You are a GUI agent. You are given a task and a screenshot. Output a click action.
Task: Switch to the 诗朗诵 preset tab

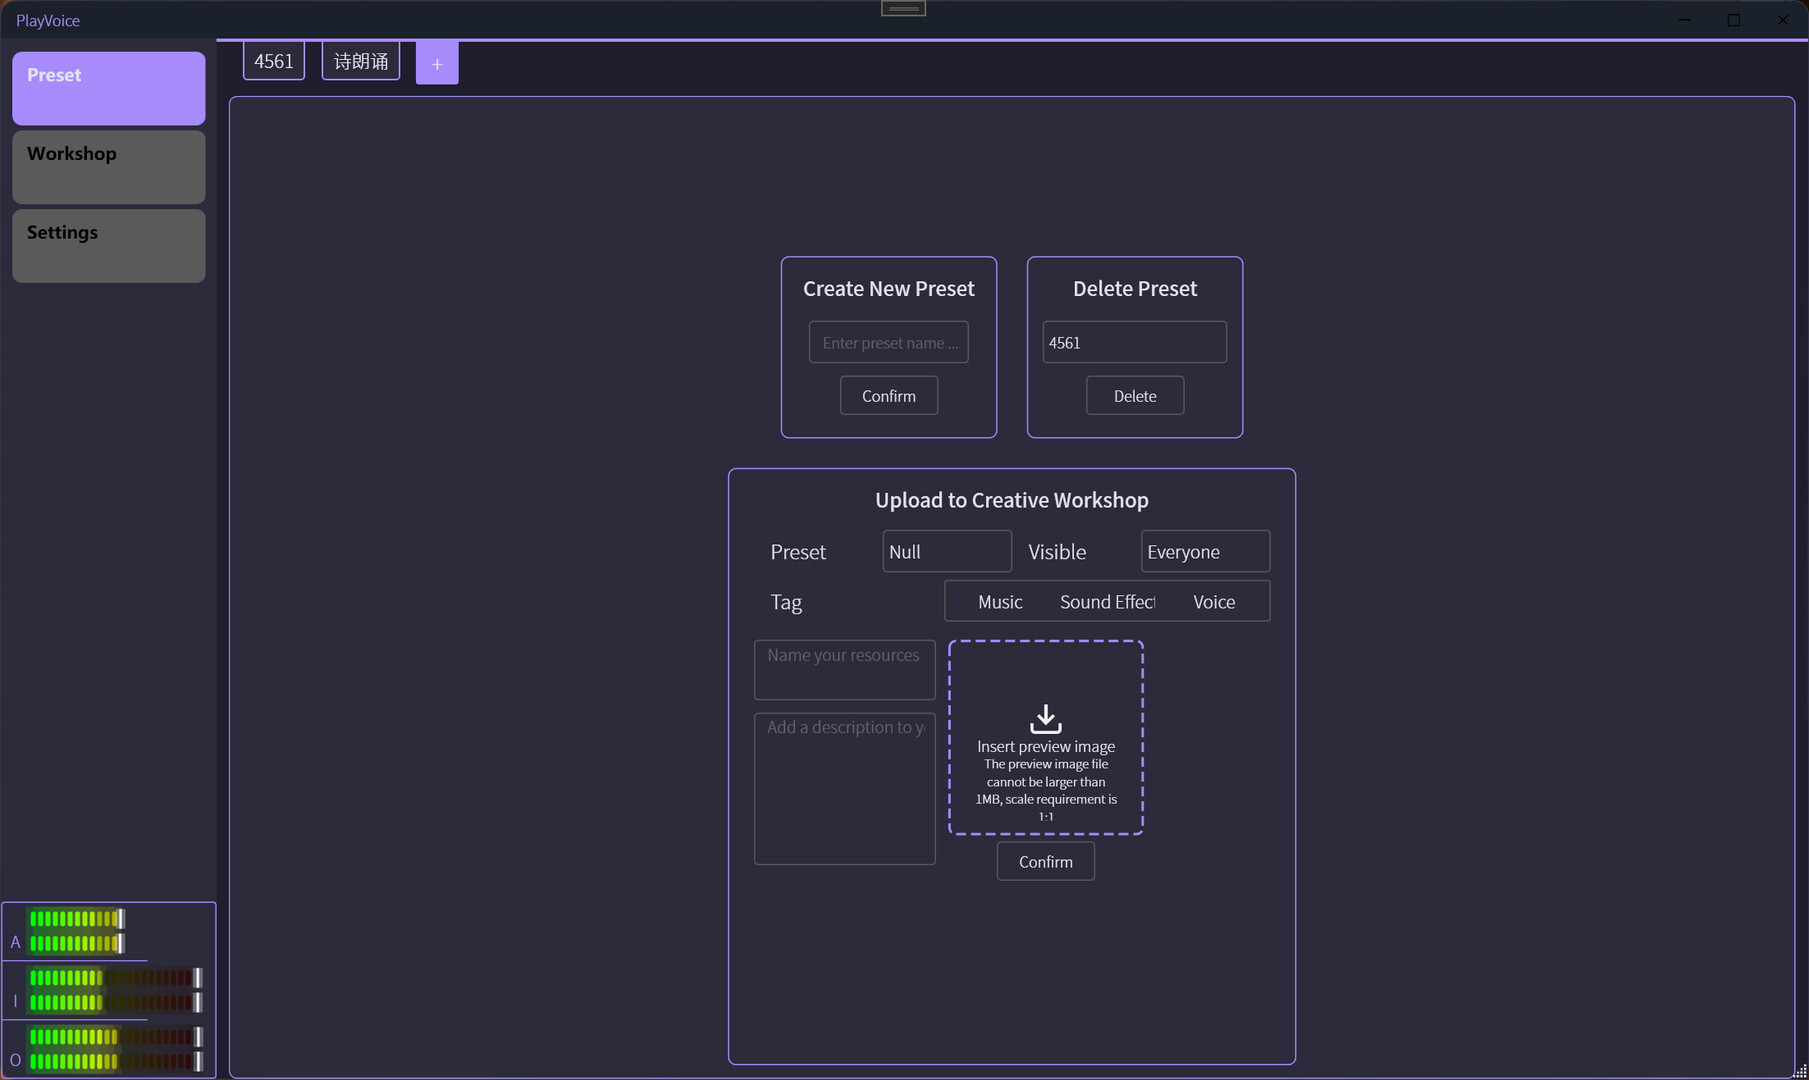click(x=361, y=61)
